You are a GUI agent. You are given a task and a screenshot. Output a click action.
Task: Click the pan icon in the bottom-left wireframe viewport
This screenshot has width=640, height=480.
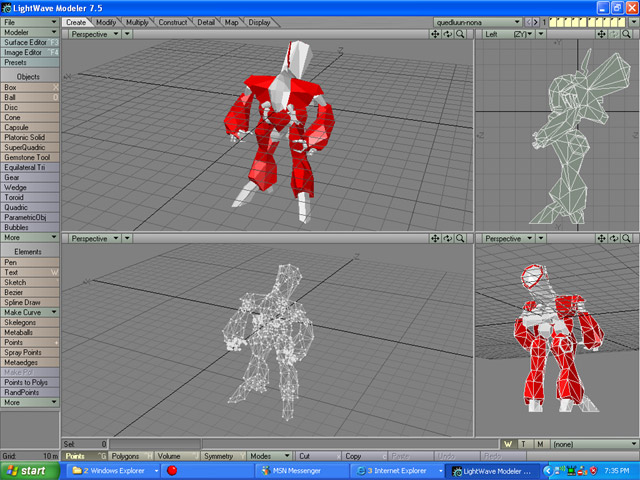[435, 238]
